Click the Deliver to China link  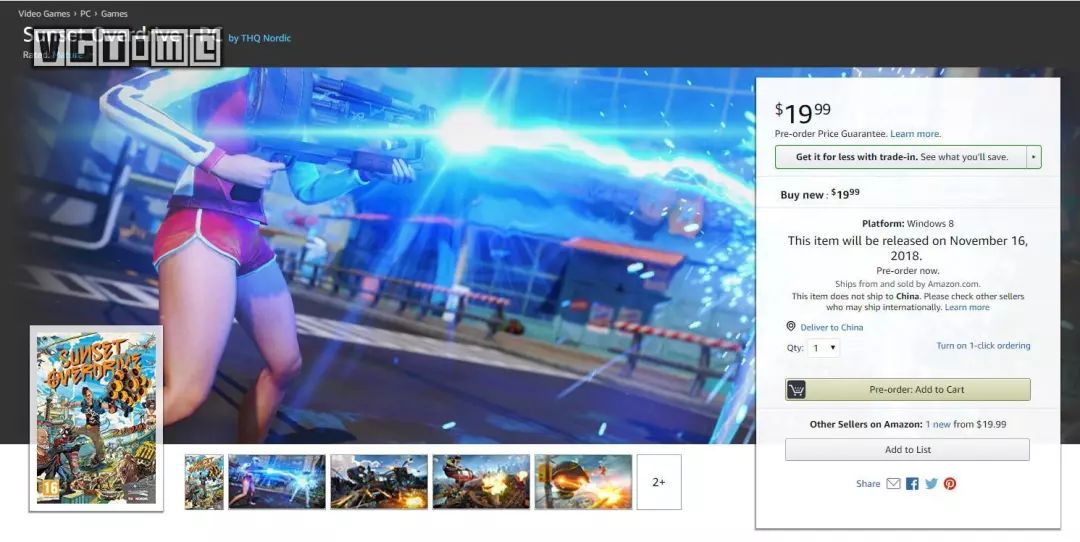(831, 327)
